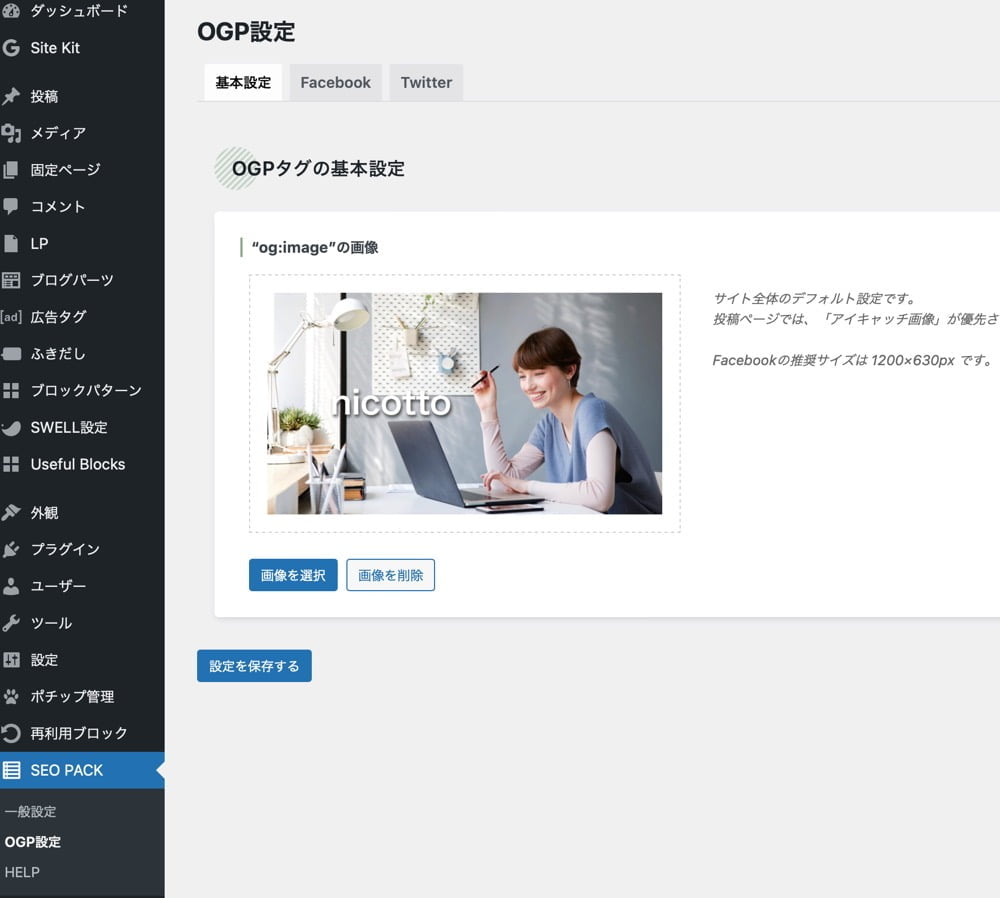Open the HELP submenu link
The image size is (1000, 898).
[22, 872]
